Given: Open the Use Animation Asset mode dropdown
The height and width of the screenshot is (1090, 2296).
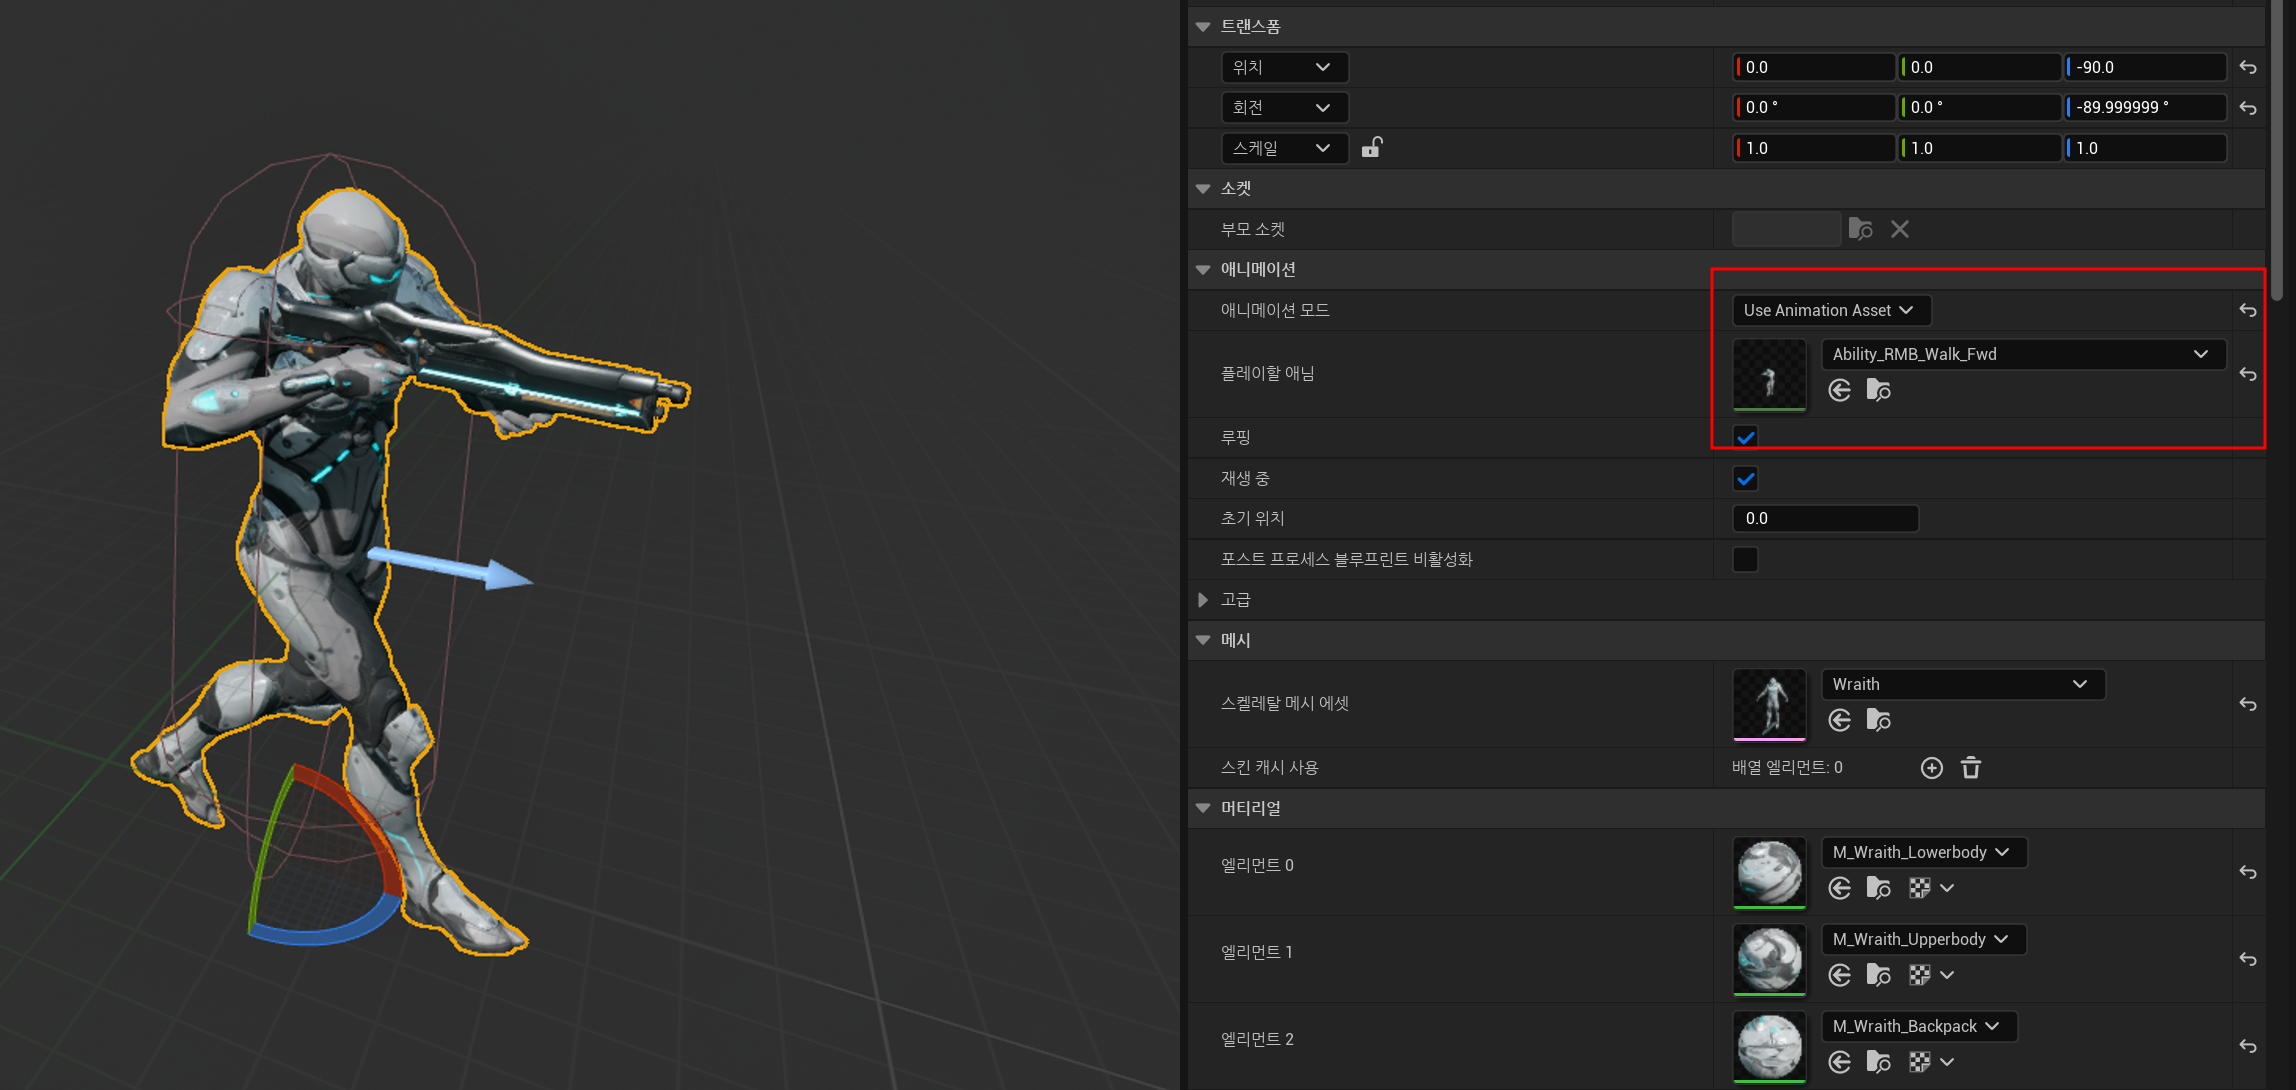Looking at the screenshot, I should tap(1829, 310).
